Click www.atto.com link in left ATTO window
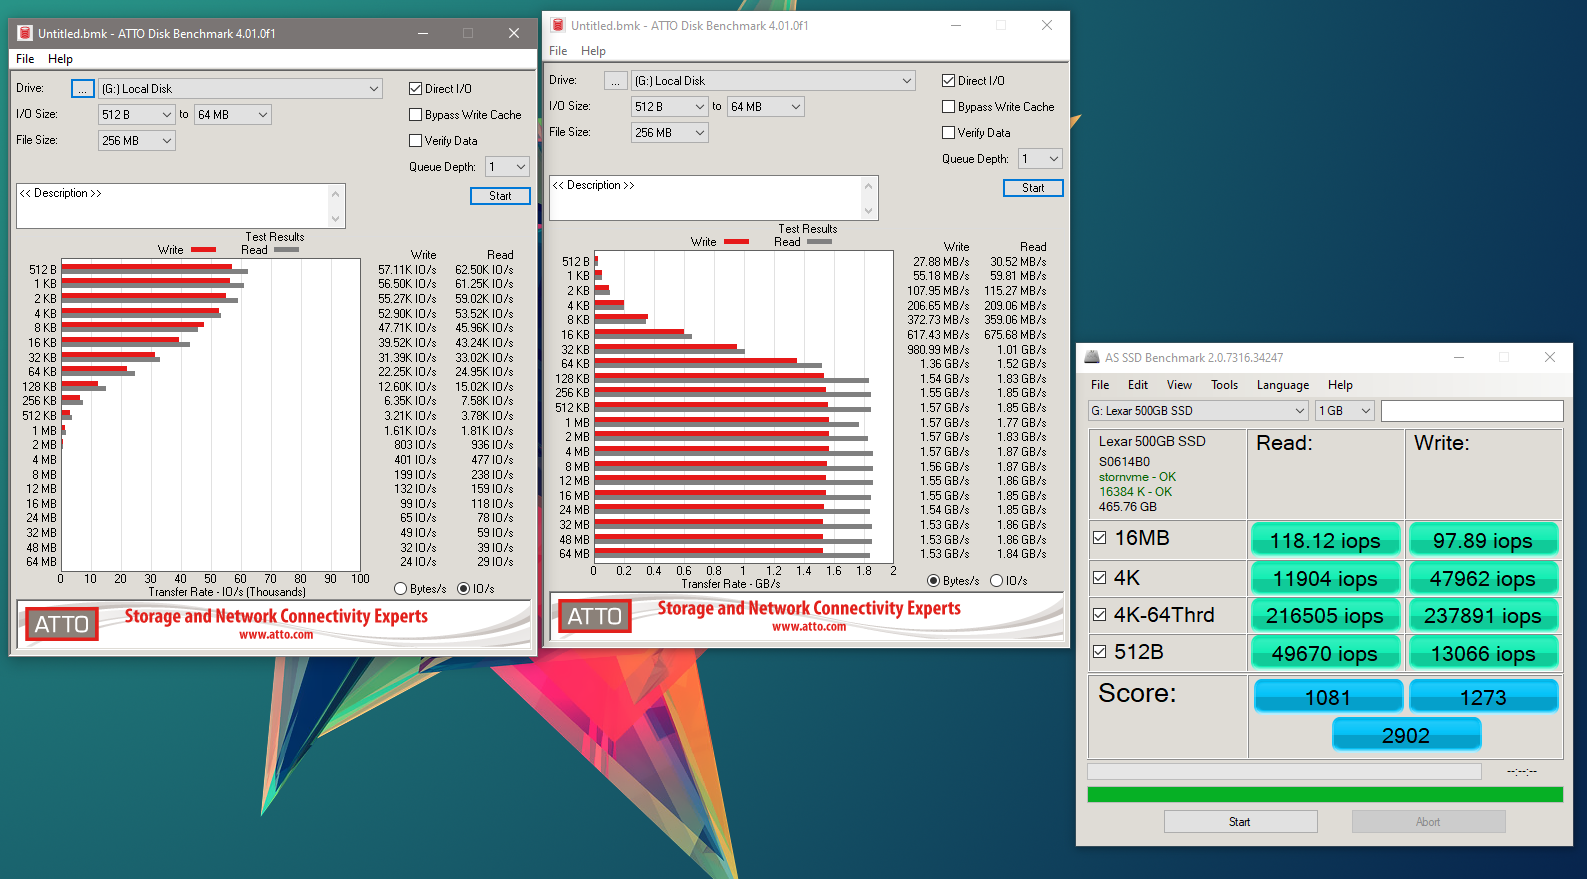Screen dimensions: 1587x879 [276, 635]
